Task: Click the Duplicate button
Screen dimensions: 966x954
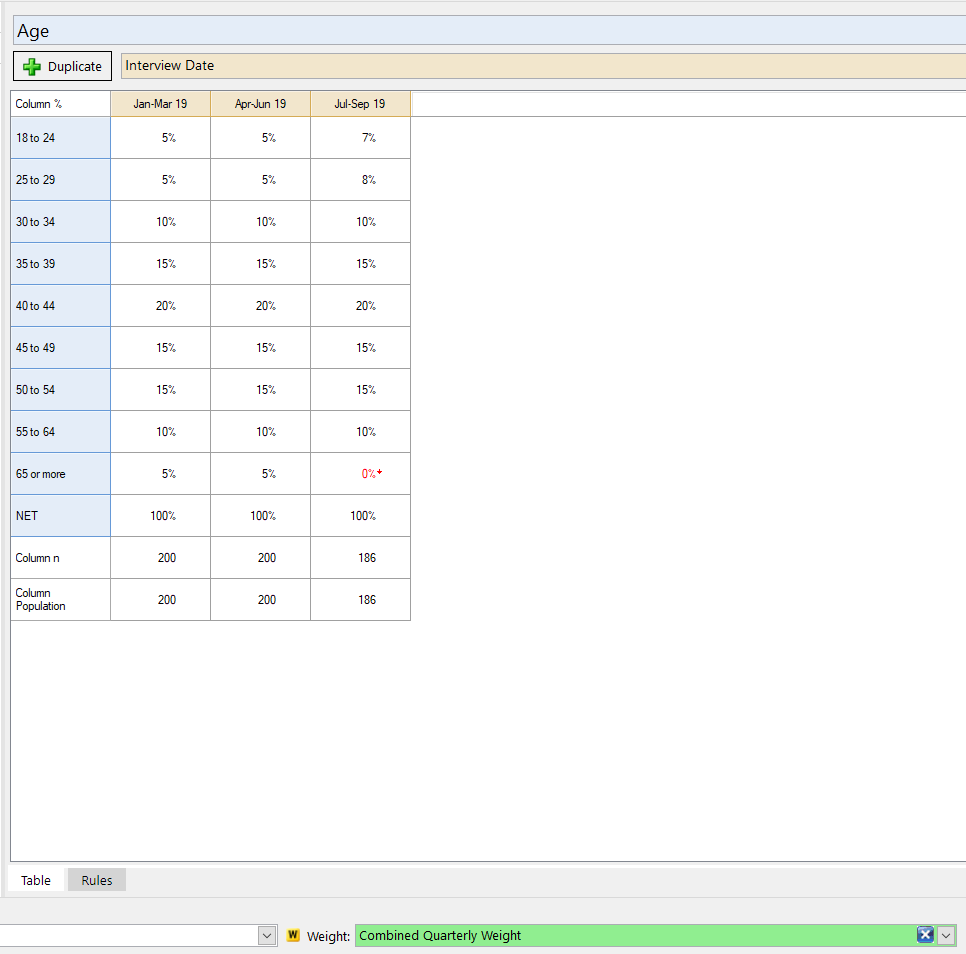Action: pyautogui.click(x=62, y=66)
